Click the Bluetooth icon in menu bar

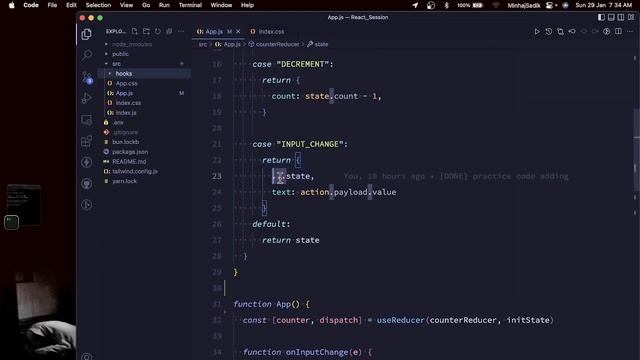pyautogui.click(x=446, y=5)
